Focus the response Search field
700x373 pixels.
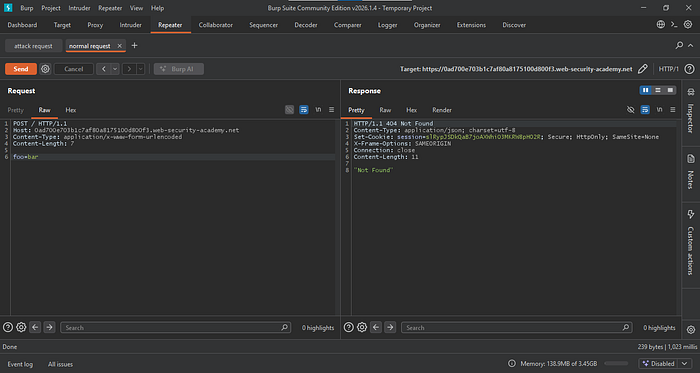(517, 327)
